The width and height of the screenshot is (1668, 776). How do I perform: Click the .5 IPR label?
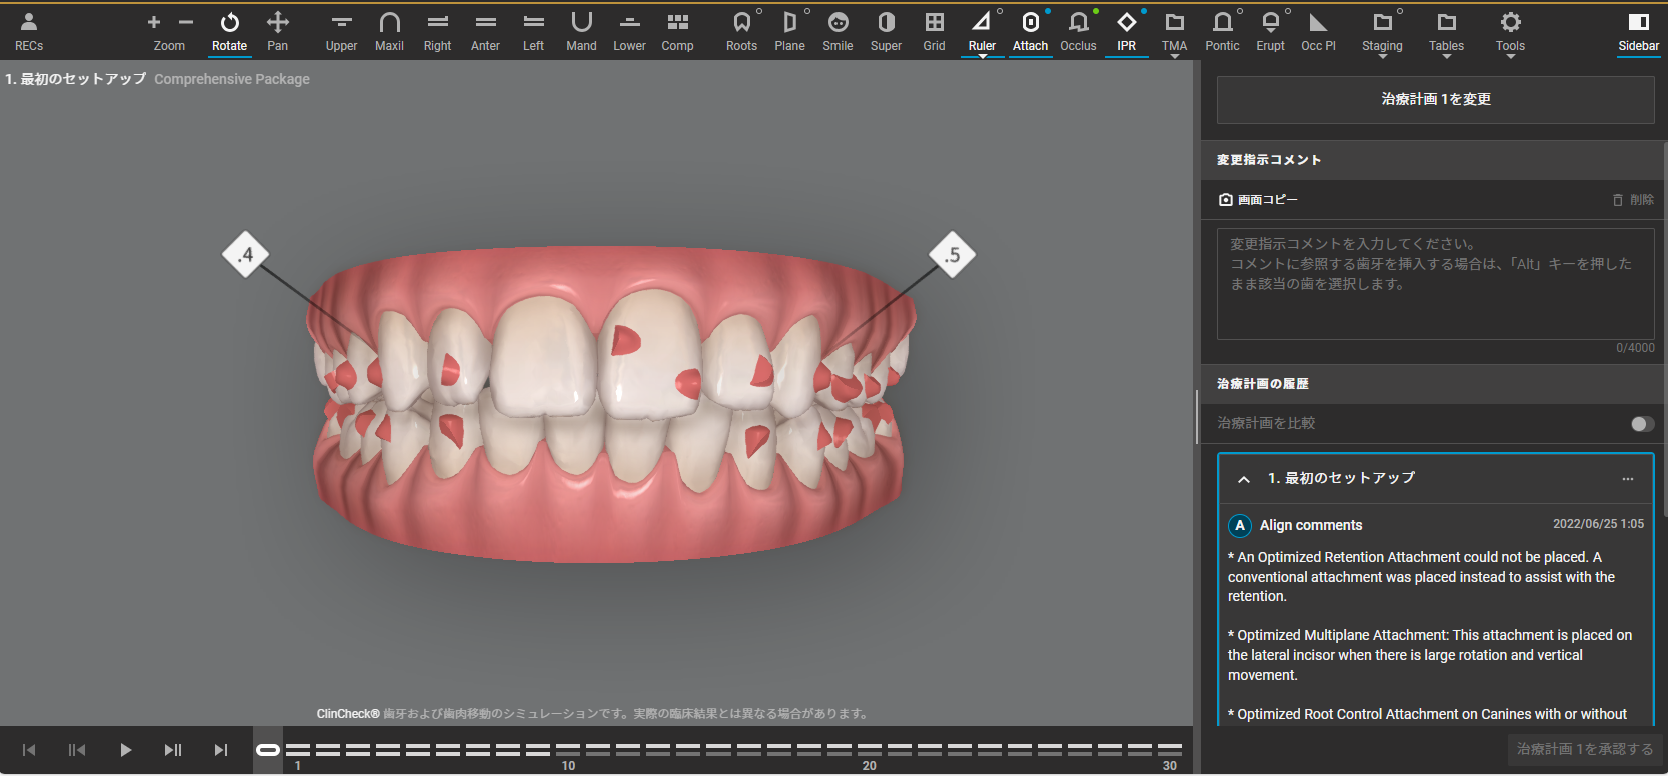[952, 255]
